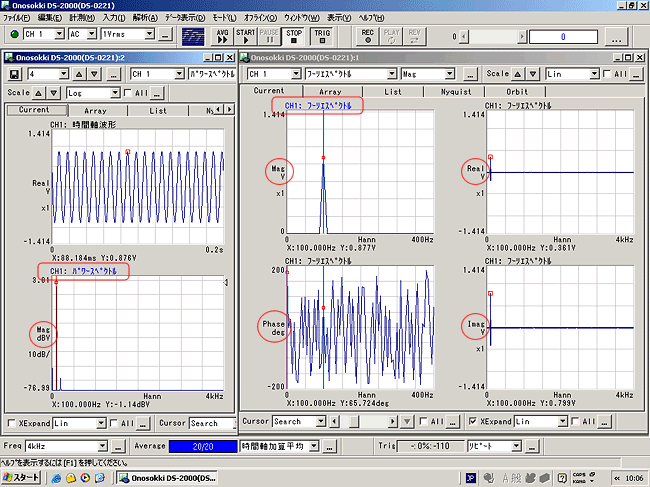
Task: Click ellipsis button beside averaging mode dropdown
Action: tap(329, 446)
